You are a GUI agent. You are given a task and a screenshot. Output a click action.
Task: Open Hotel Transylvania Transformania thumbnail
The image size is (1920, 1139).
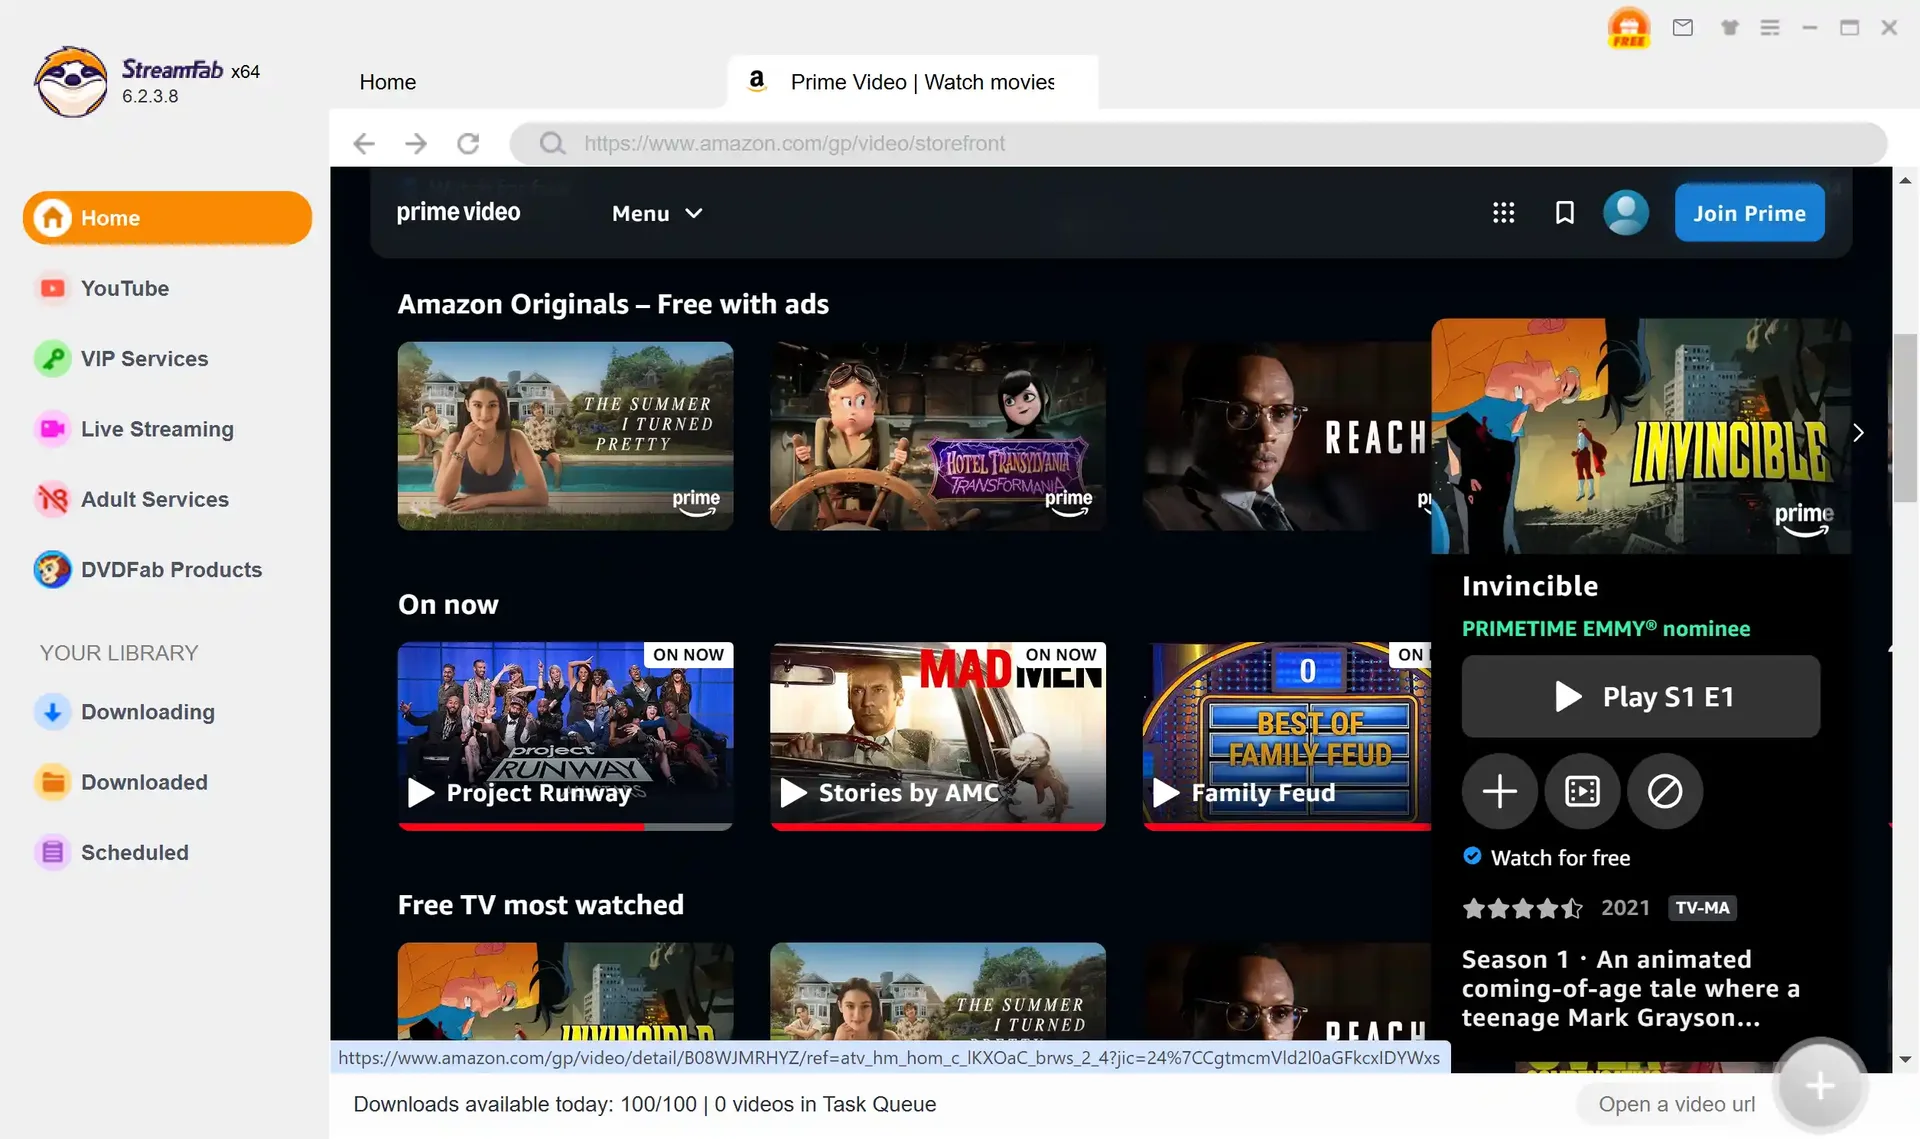click(938, 436)
